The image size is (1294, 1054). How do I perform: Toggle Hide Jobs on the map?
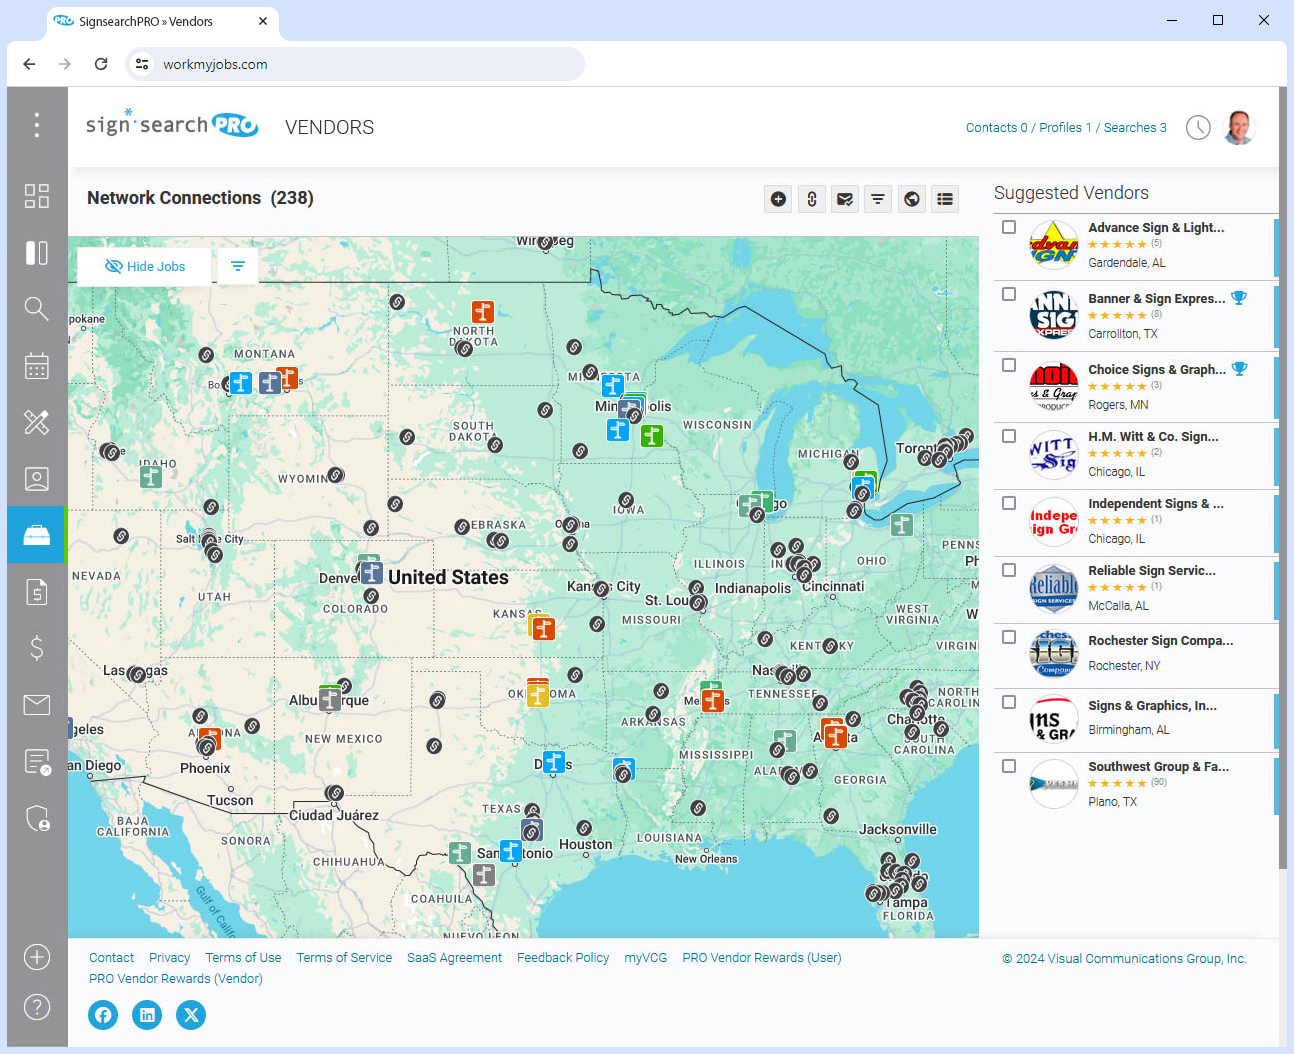point(145,266)
